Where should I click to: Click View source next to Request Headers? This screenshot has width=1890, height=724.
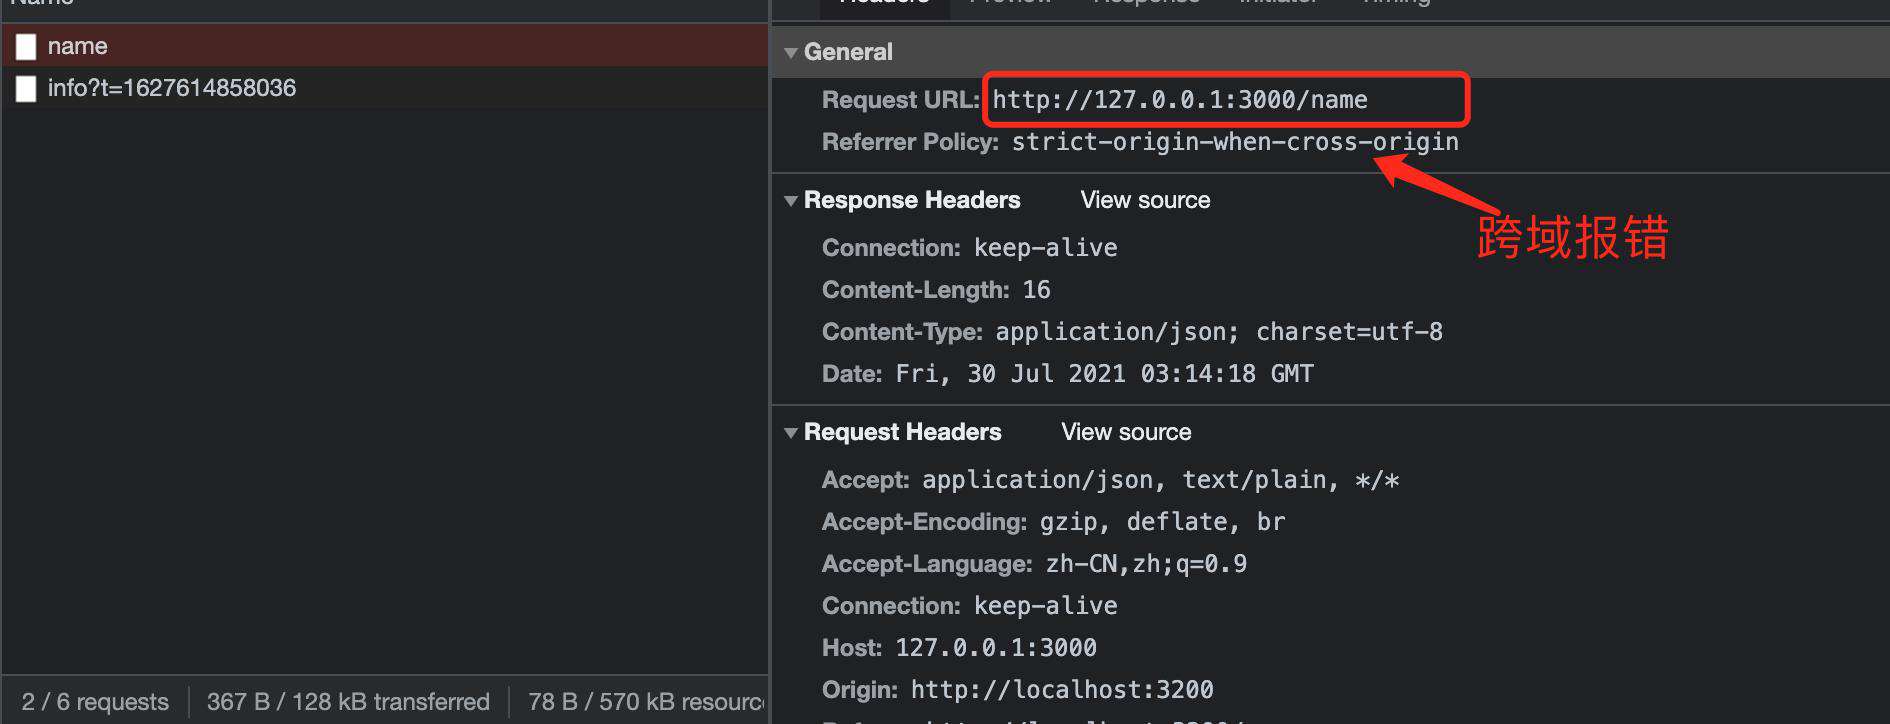[x=1126, y=432]
